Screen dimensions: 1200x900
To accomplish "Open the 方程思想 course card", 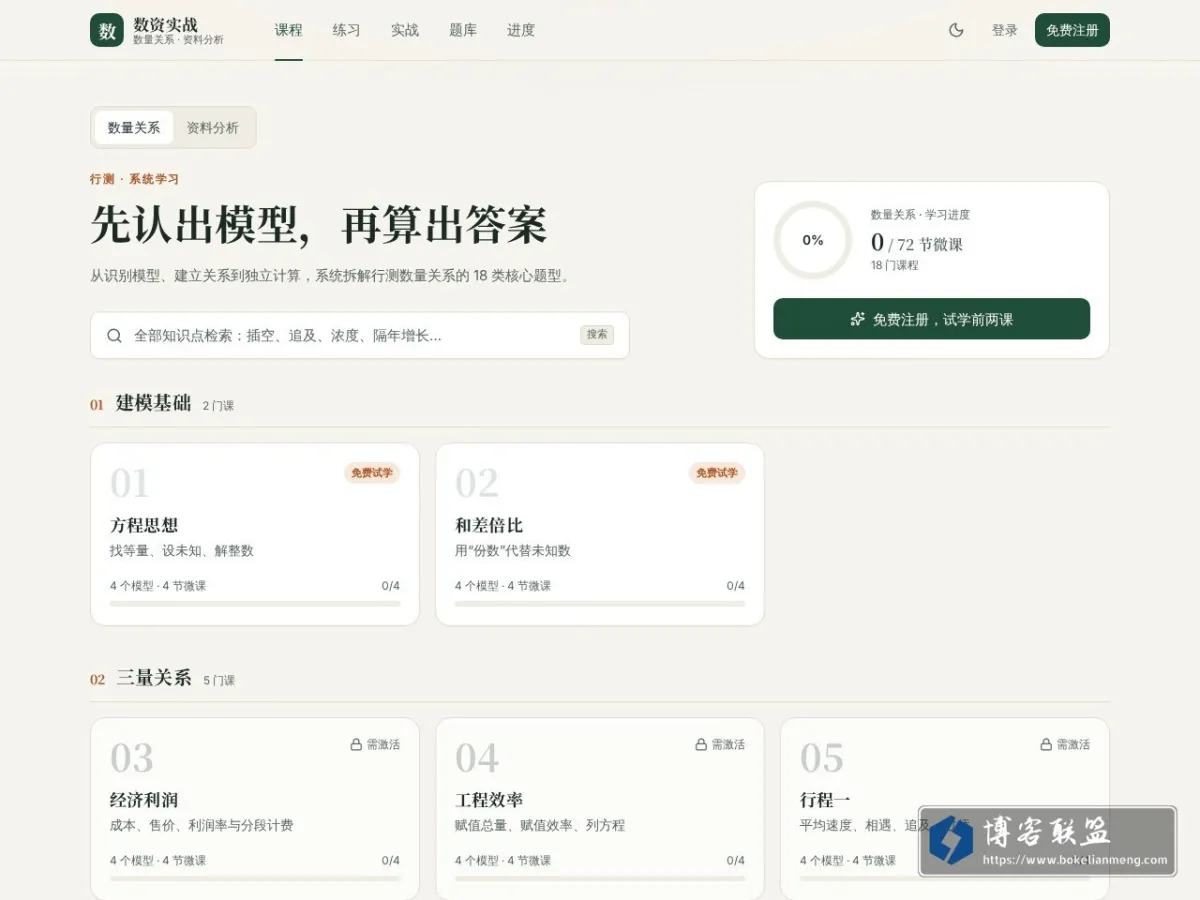I will click(x=255, y=535).
